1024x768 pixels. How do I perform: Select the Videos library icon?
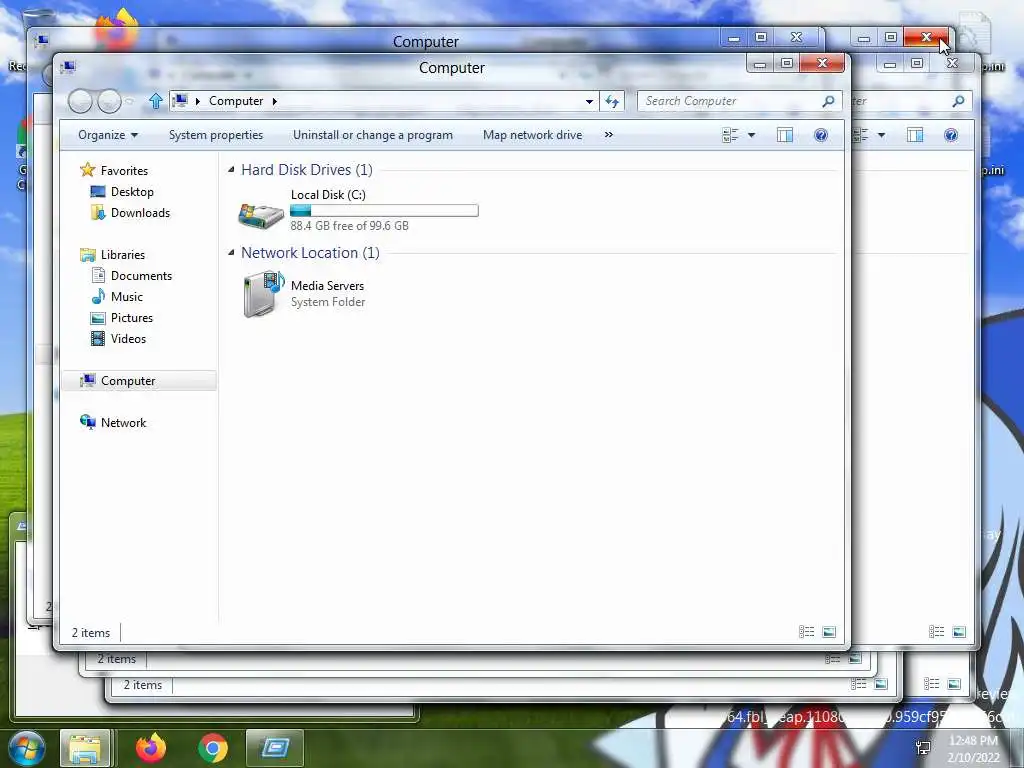coord(98,338)
